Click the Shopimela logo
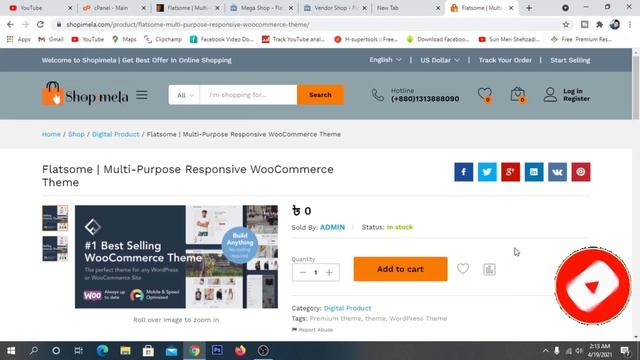The height and width of the screenshot is (360, 640). click(85, 94)
